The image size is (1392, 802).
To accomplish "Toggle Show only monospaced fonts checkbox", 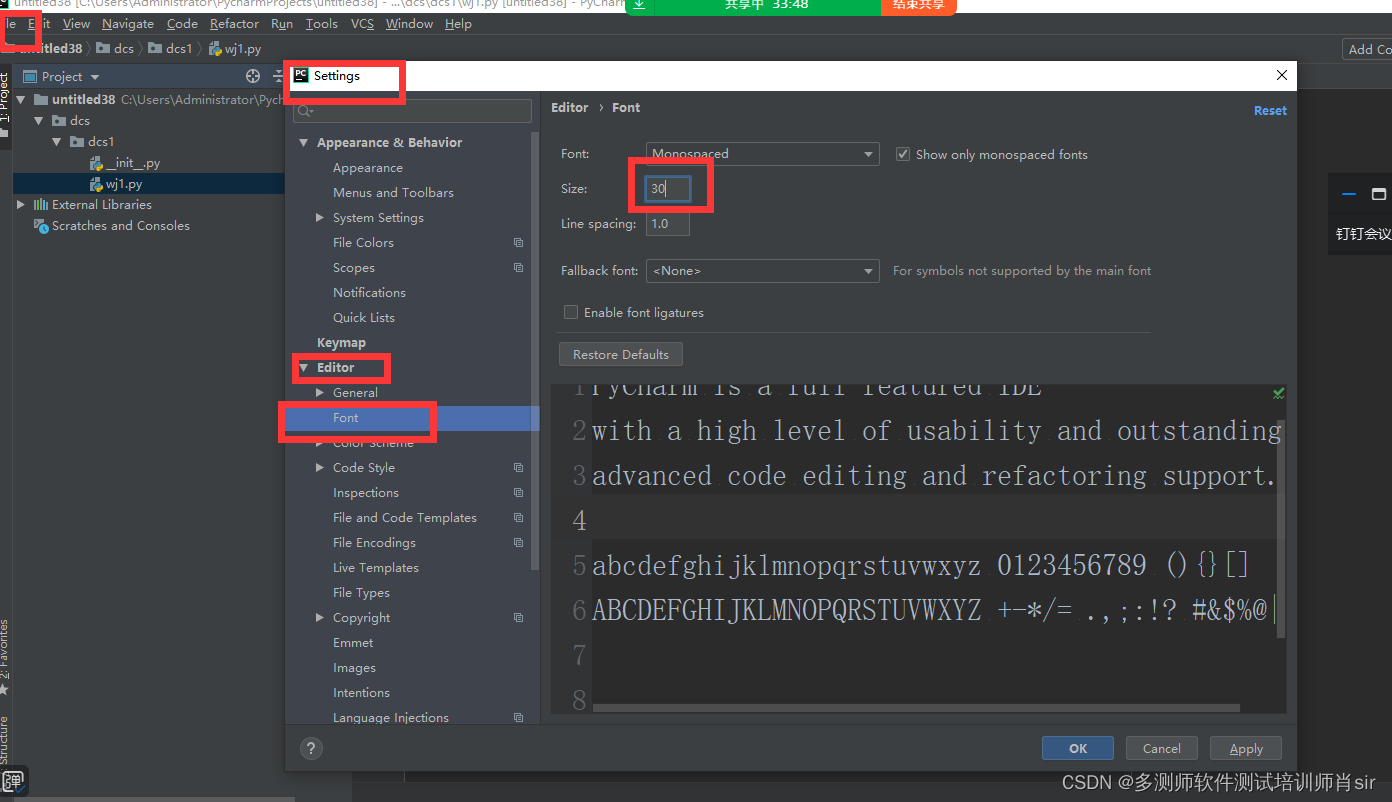I will (903, 154).
